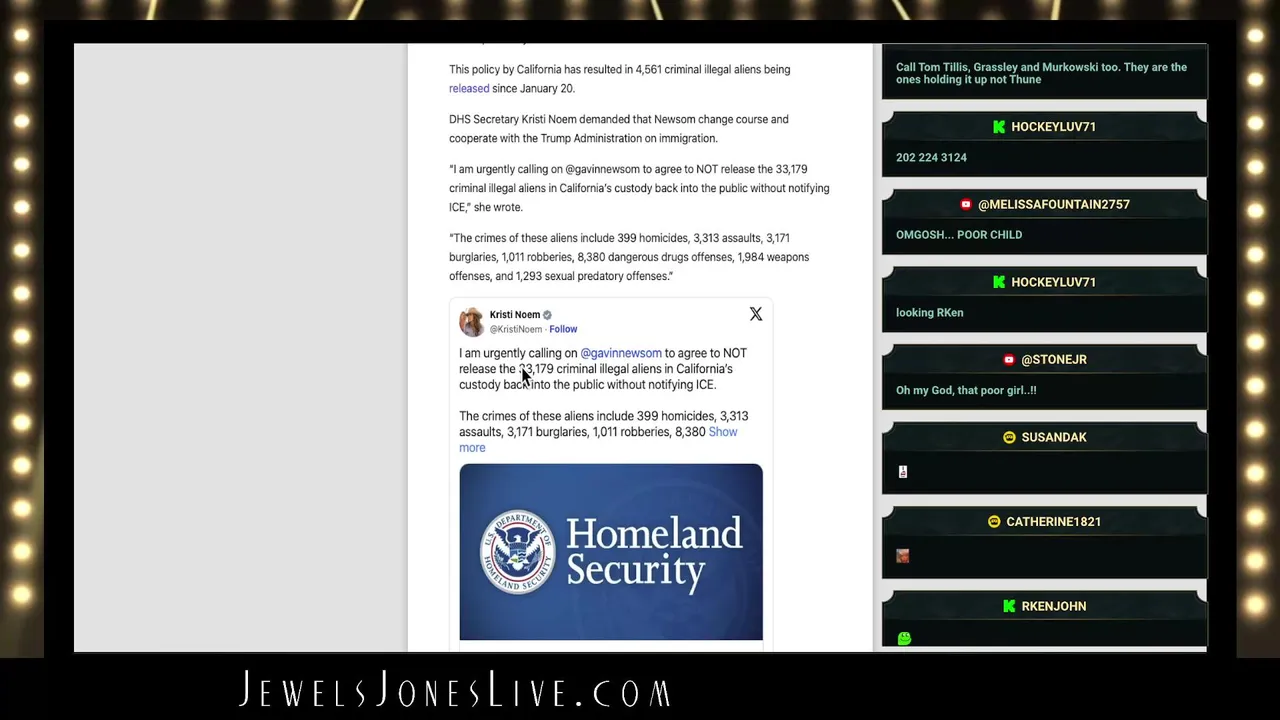Open the 'released' hyperlink in the article
Image resolution: width=1280 pixels, height=720 pixels.
pos(469,89)
